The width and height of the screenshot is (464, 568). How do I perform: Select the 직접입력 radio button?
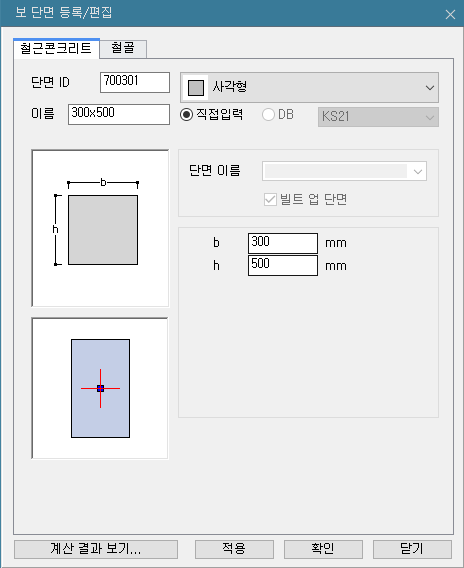click(186, 115)
